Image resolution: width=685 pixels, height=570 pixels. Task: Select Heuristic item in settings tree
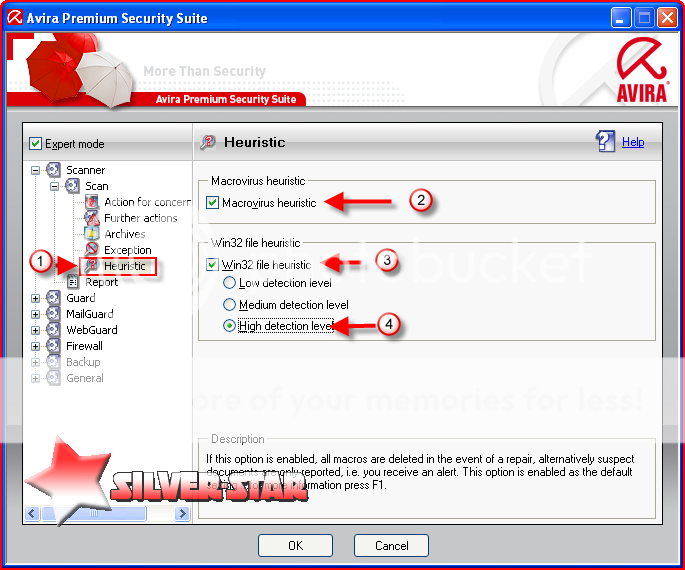125,266
